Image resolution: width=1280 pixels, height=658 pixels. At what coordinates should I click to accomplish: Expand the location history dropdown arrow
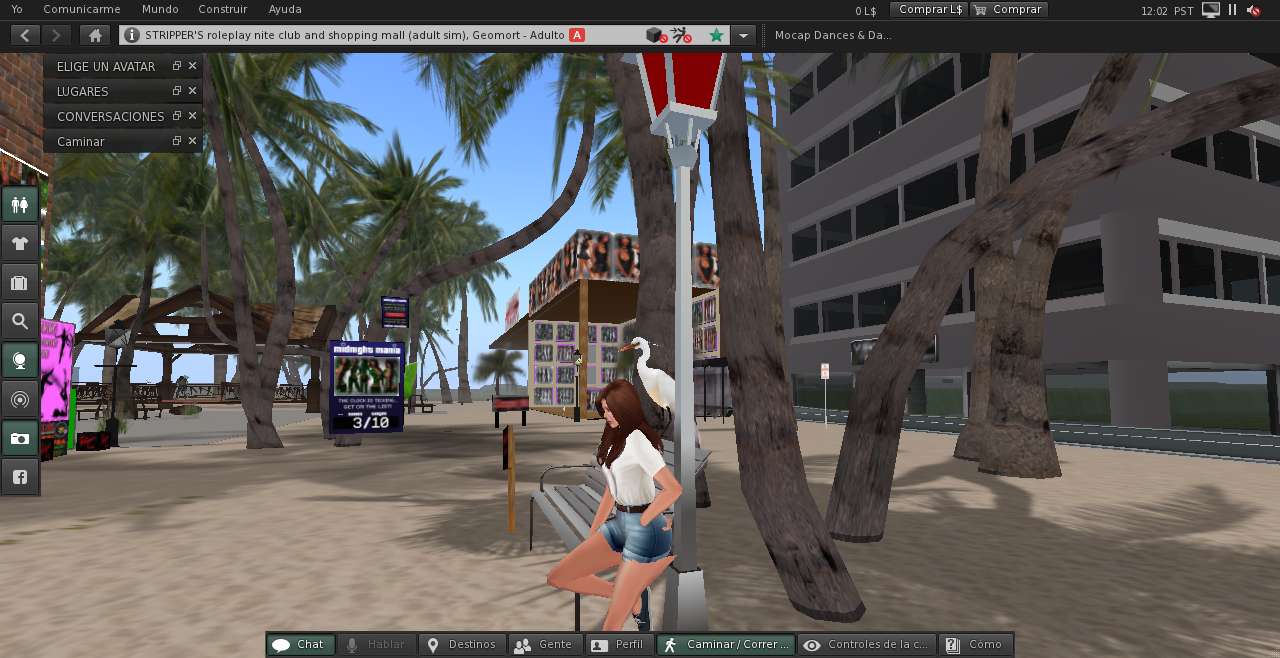click(x=743, y=35)
